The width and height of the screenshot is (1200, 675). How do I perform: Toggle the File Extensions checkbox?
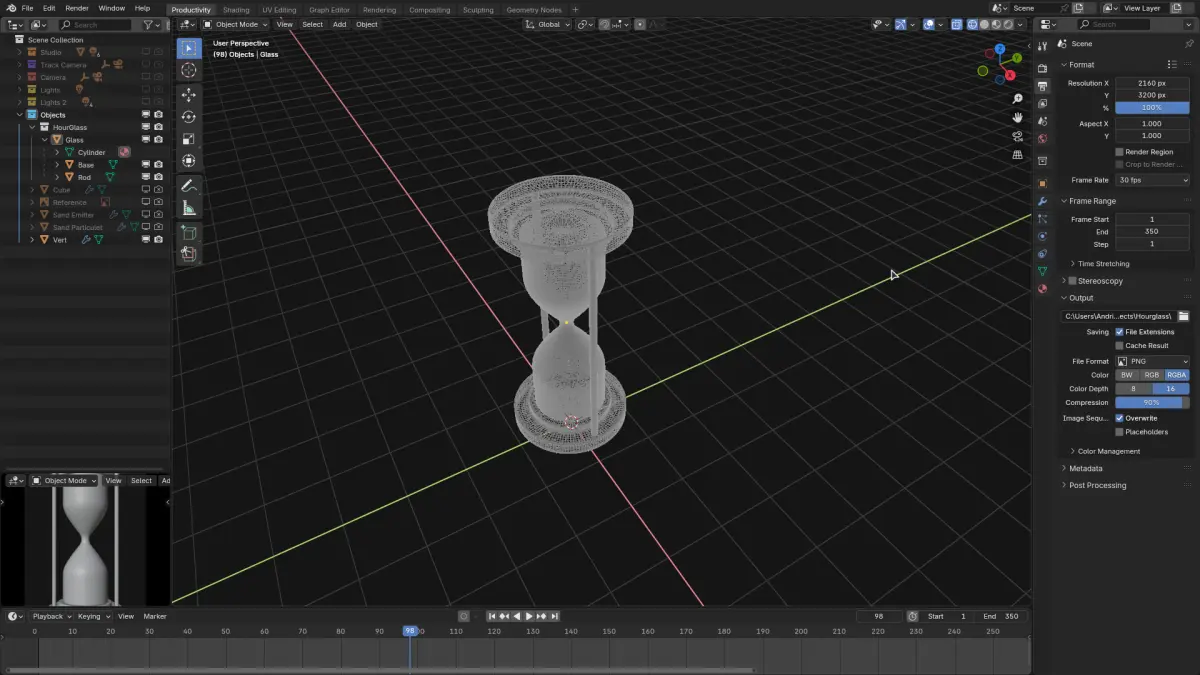pyautogui.click(x=1119, y=332)
